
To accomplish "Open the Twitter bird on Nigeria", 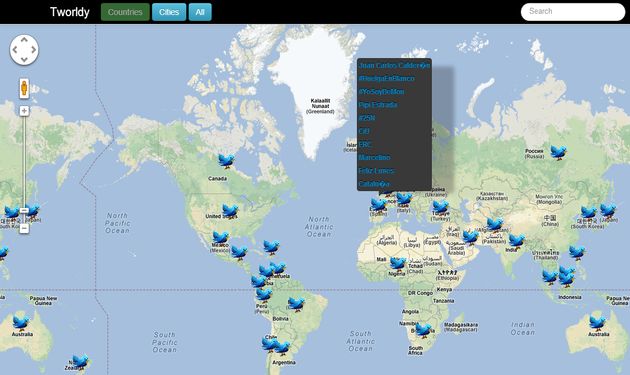I will point(398,264).
